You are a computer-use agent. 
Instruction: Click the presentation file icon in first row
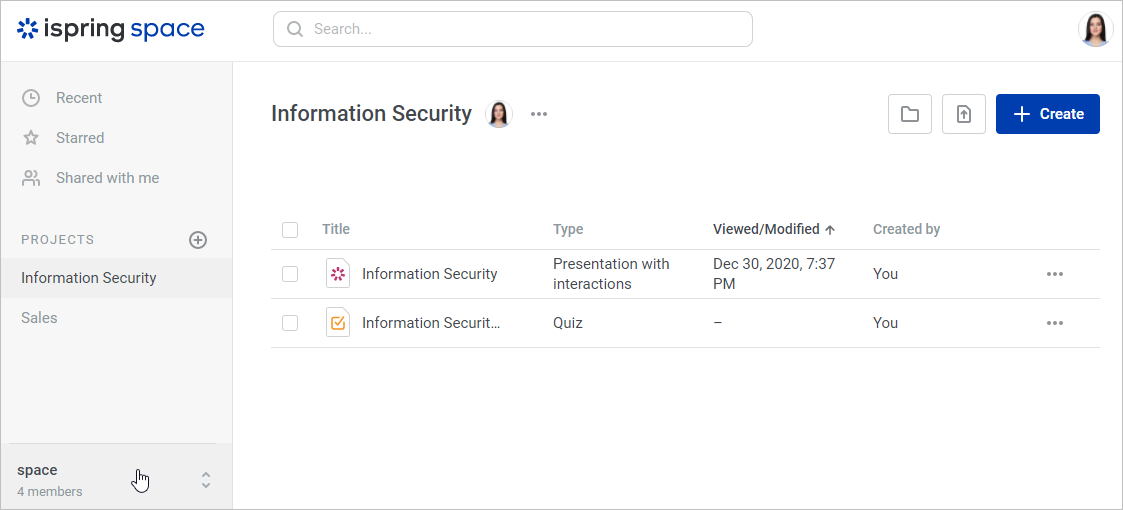click(338, 274)
